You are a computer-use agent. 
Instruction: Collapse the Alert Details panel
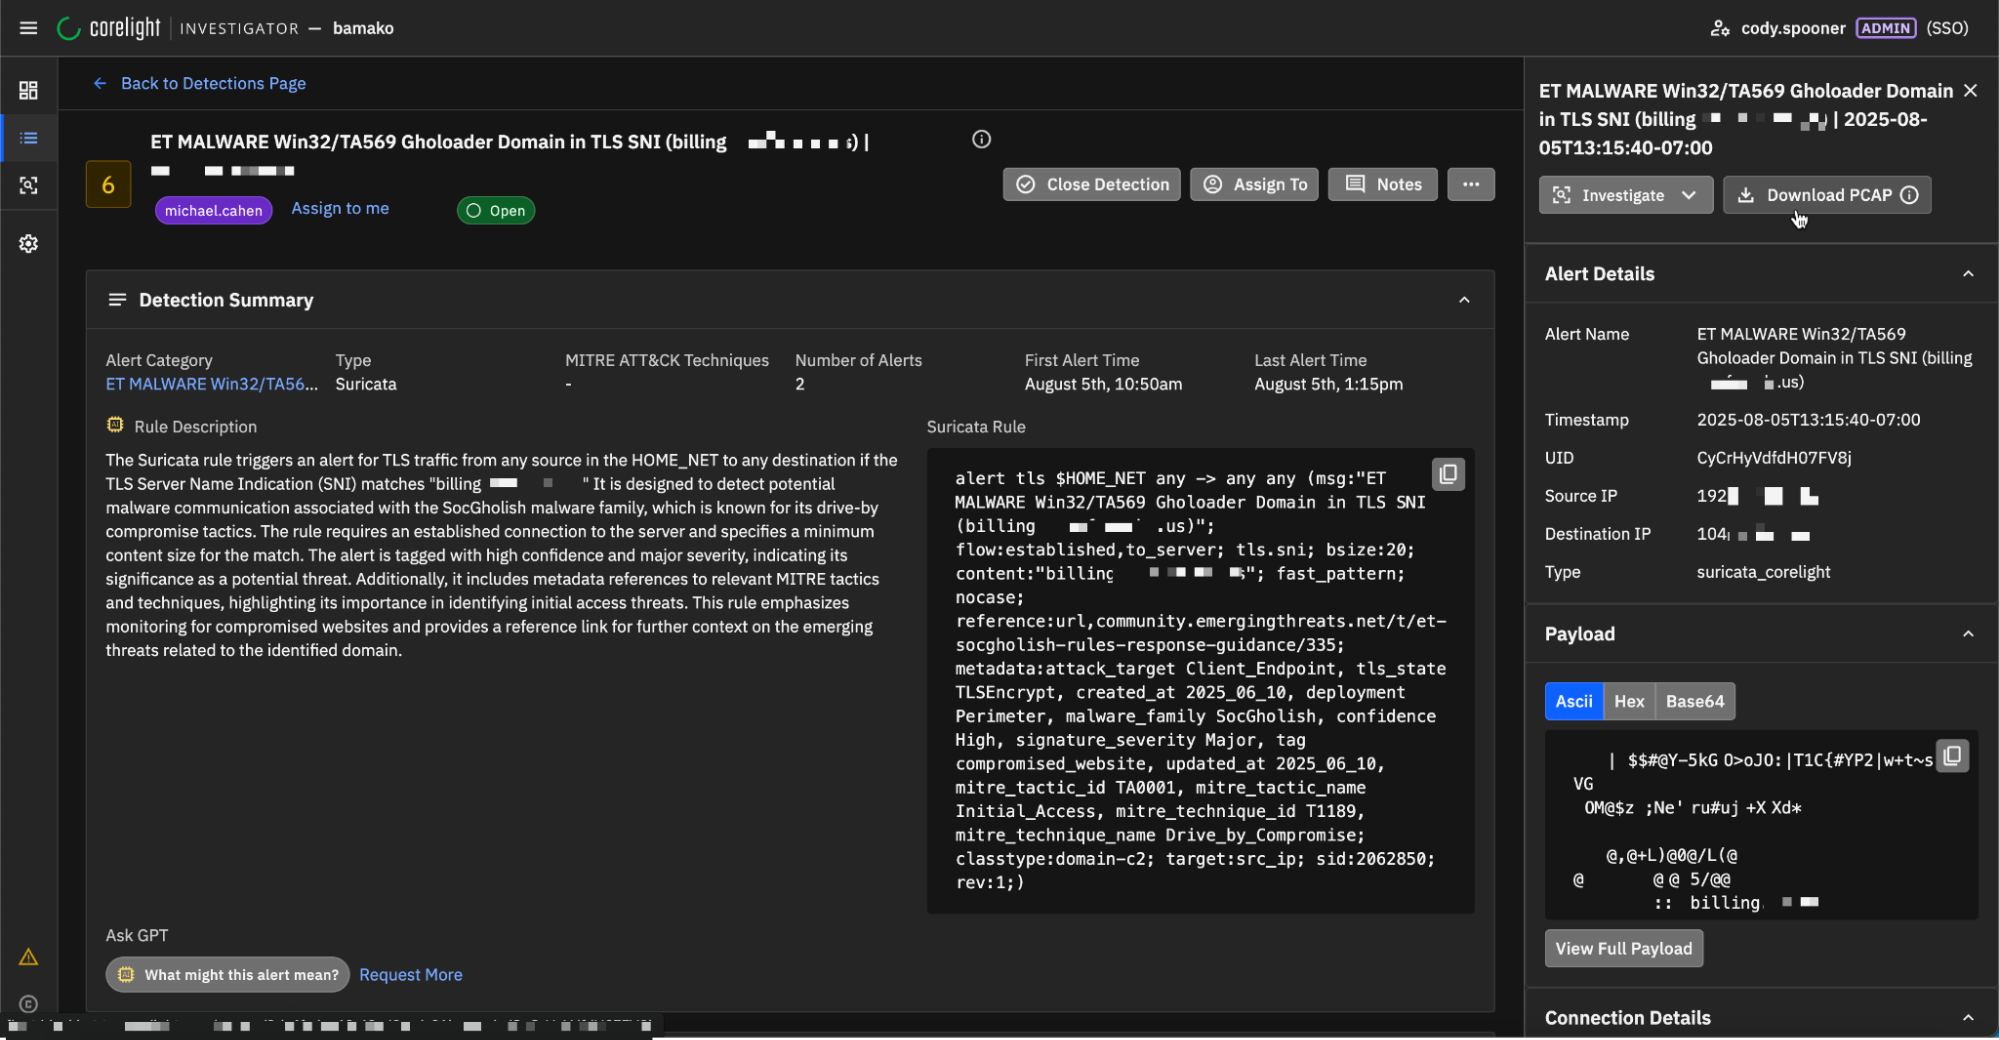tap(1967, 274)
